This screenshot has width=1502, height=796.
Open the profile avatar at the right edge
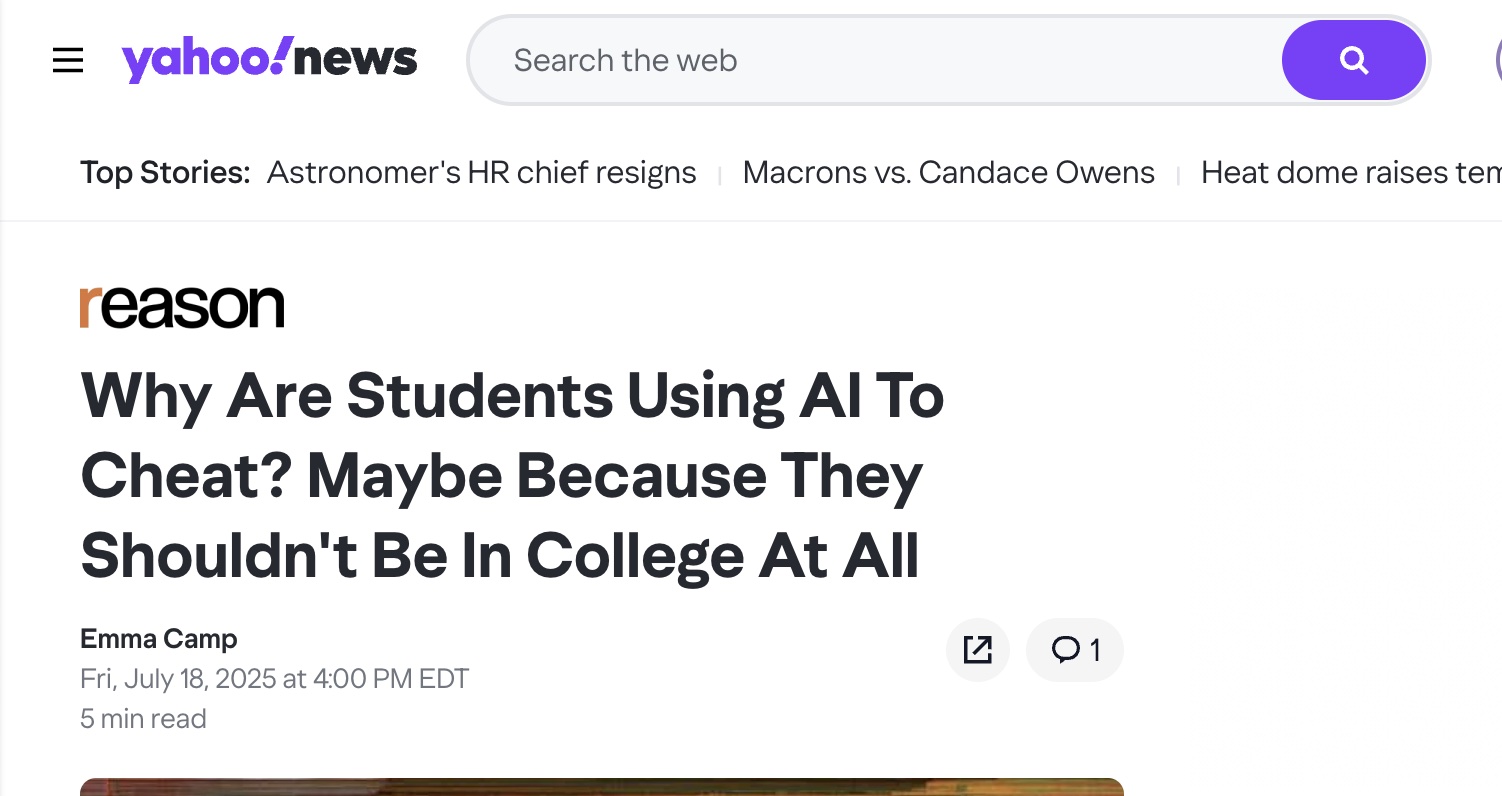point(1497,61)
